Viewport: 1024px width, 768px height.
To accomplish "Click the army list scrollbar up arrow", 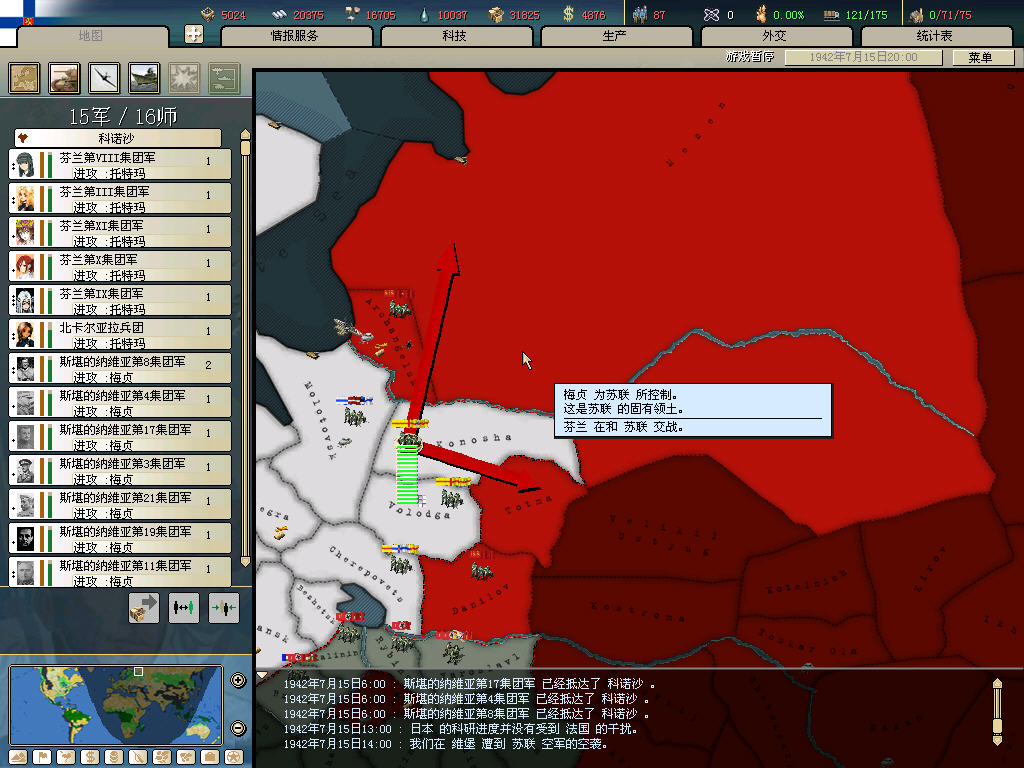I will coord(246,135).
